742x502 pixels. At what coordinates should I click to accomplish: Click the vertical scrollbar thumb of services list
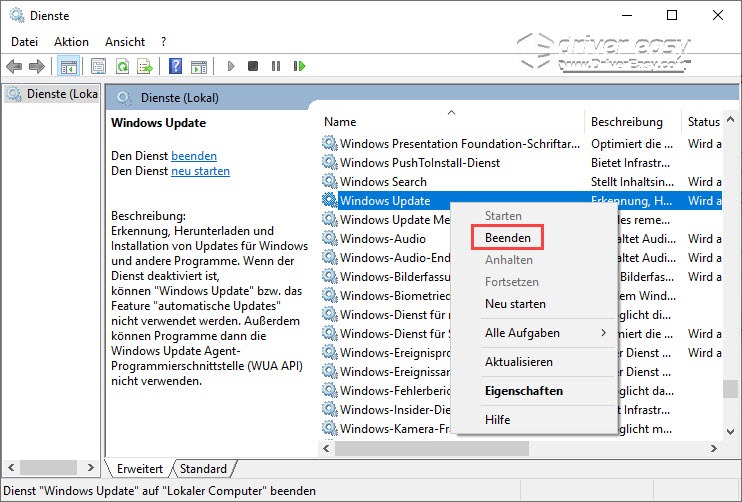730,389
